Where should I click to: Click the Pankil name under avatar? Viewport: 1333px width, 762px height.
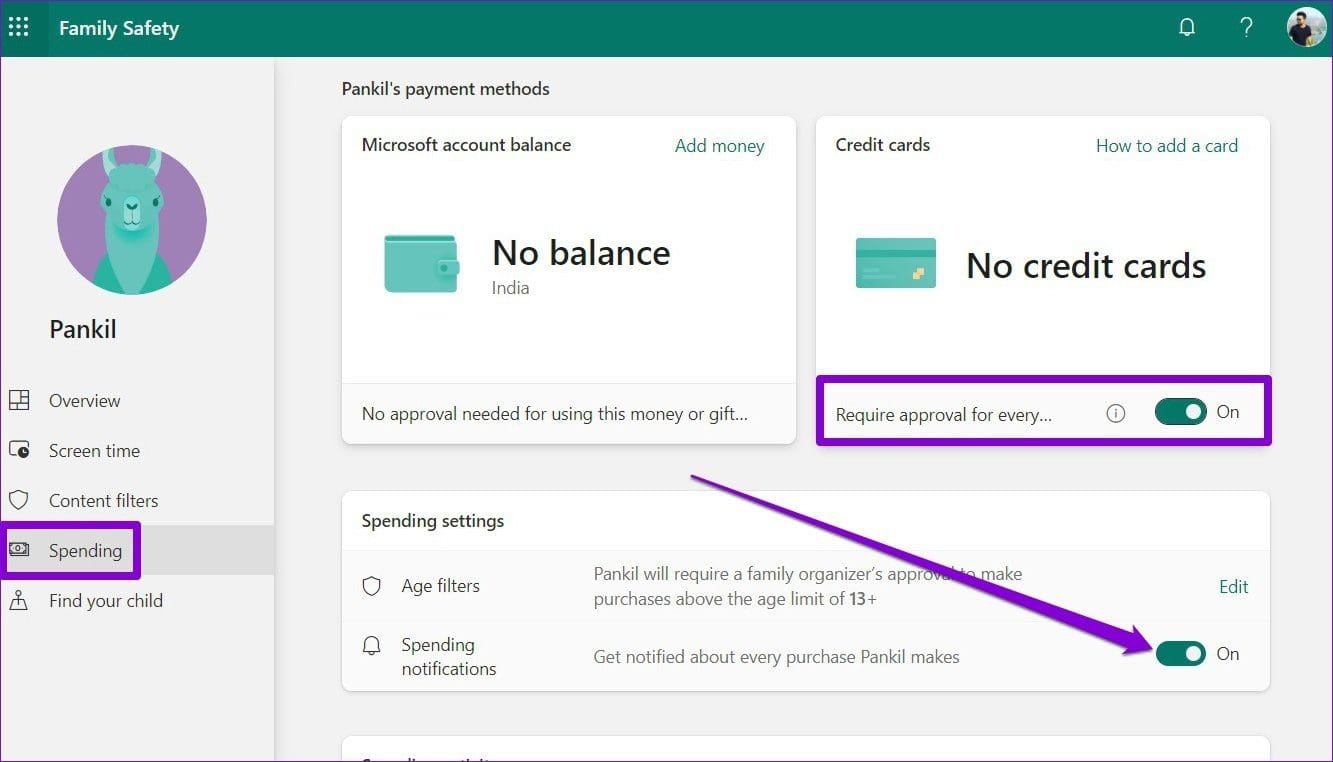coord(83,329)
